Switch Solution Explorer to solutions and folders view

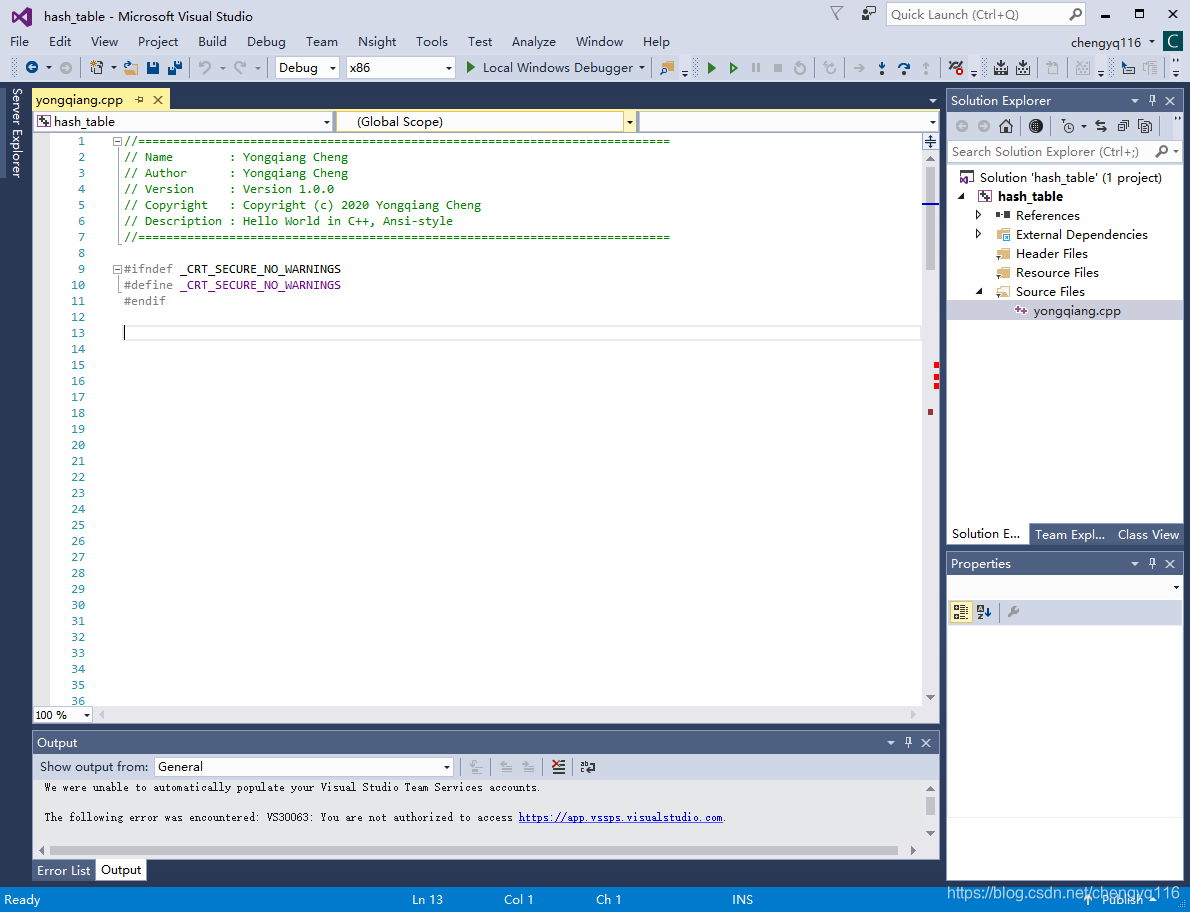(1035, 127)
